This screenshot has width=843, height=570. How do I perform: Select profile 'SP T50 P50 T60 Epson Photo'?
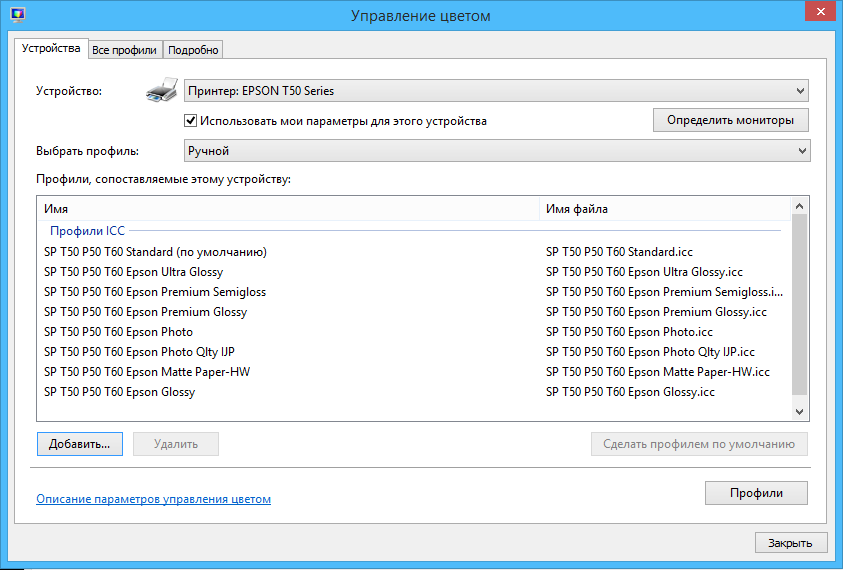pyautogui.click(x=118, y=332)
